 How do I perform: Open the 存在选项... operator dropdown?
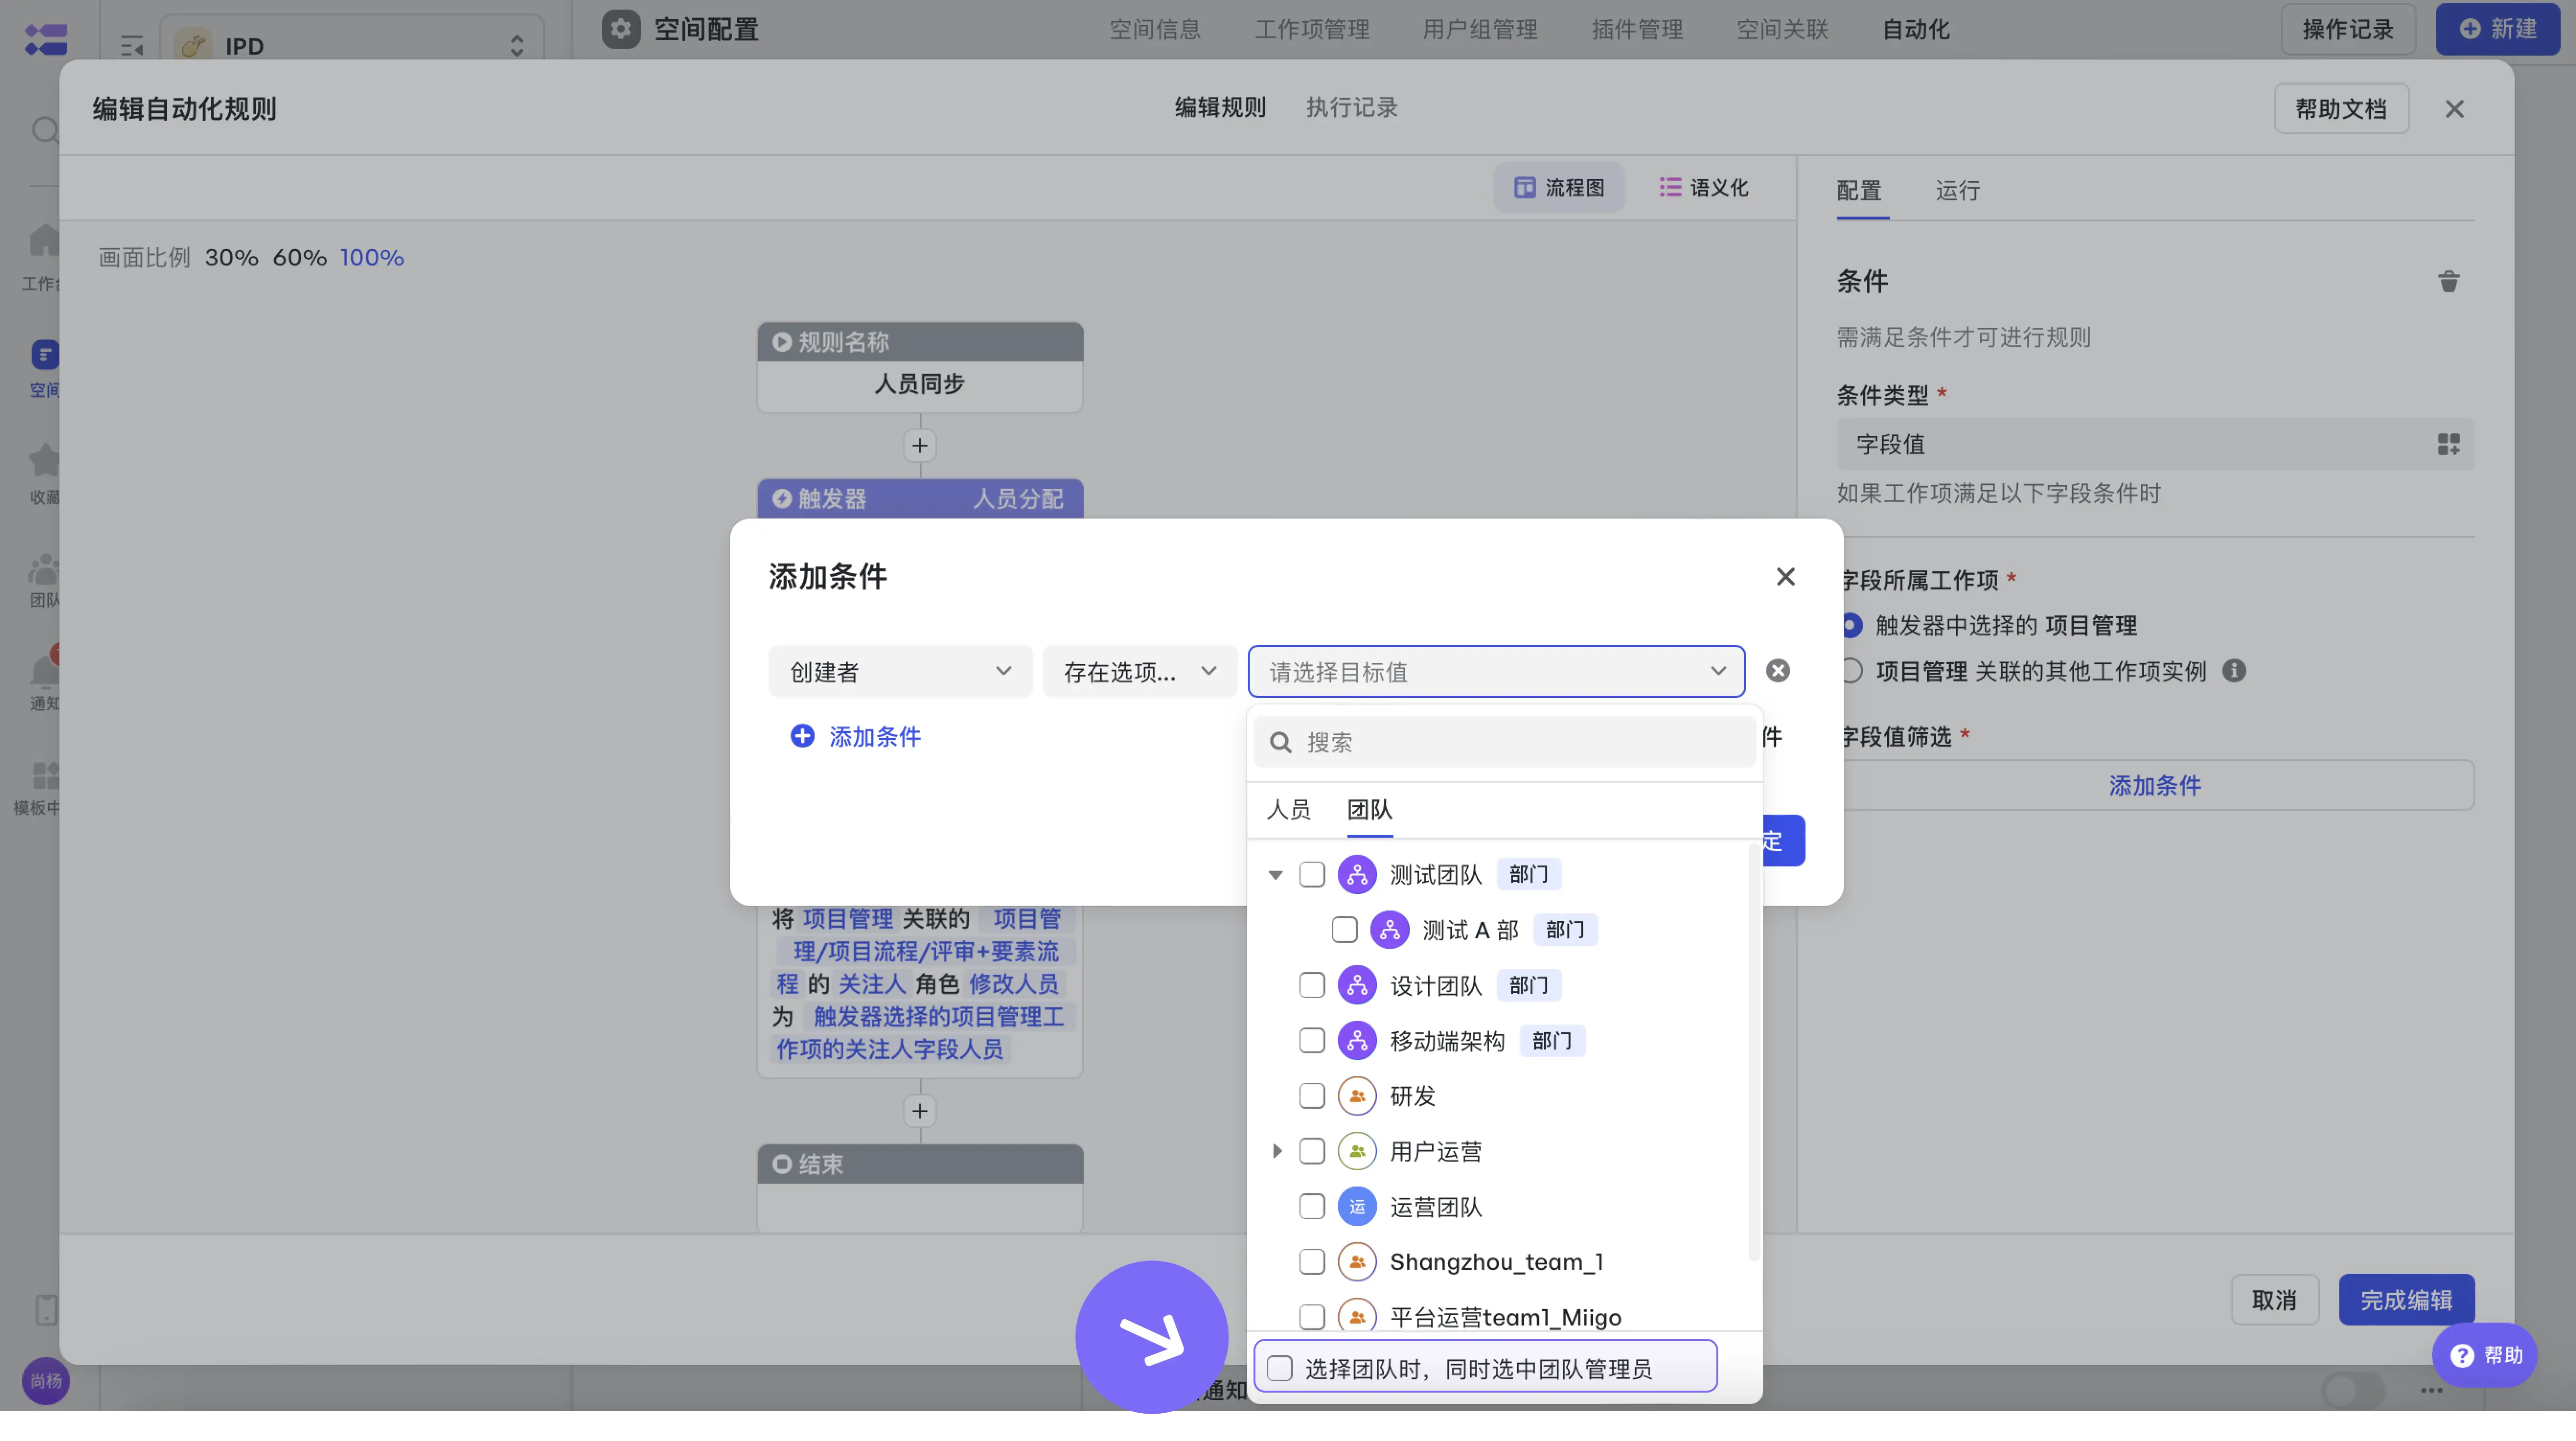click(x=1139, y=671)
